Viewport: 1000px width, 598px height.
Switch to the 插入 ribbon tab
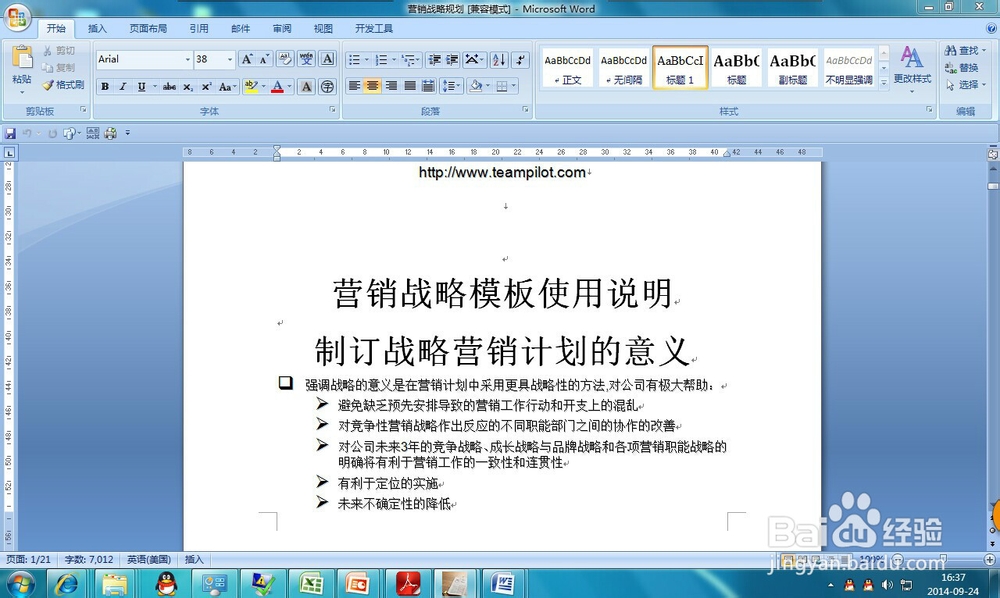click(97, 28)
